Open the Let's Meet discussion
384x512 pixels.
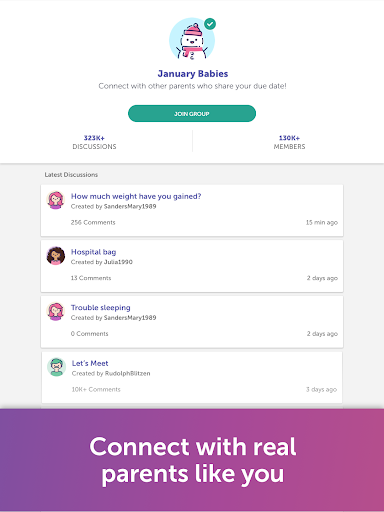click(x=90, y=363)
